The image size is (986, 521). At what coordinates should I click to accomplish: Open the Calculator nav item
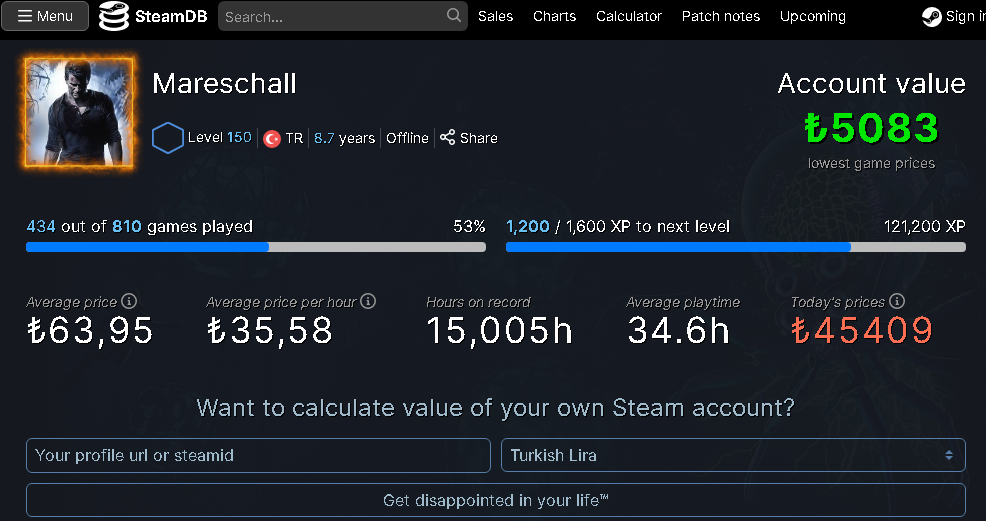coord(629,16)
